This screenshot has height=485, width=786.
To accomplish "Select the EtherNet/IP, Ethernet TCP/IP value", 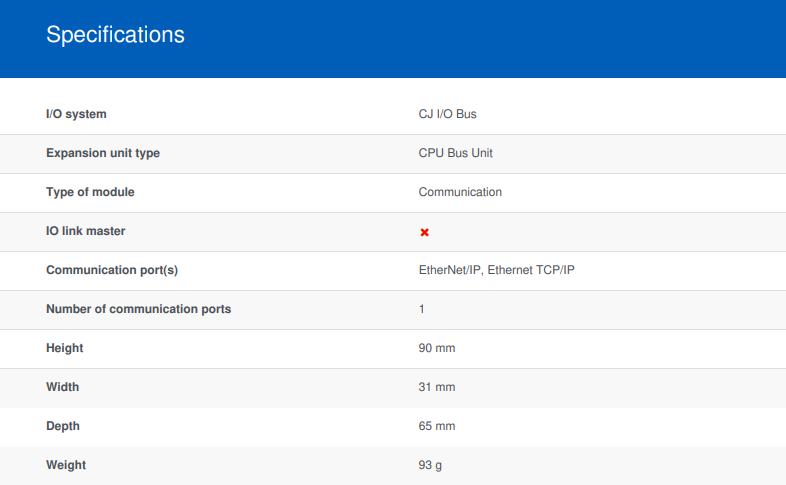I will point(496,270).
